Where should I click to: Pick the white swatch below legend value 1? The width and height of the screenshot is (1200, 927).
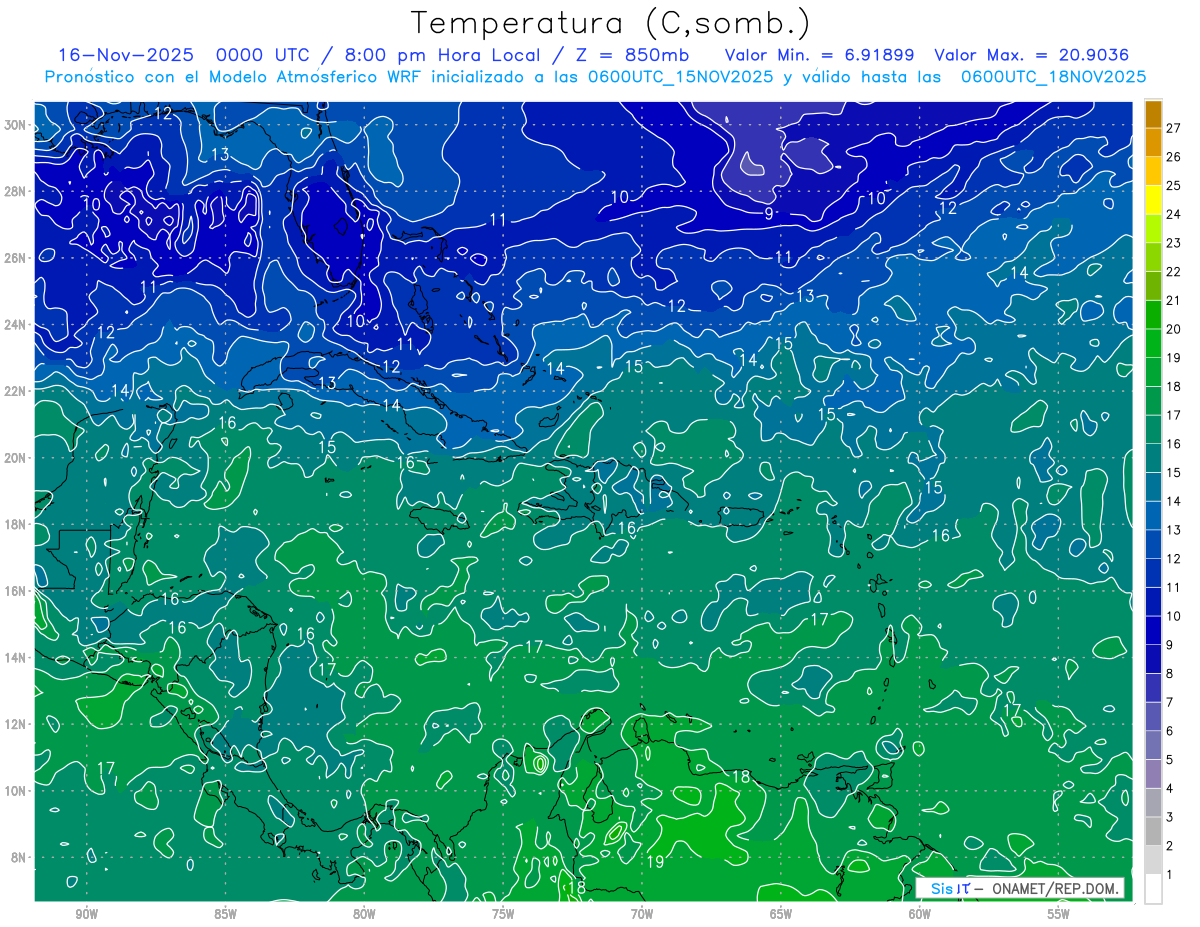pyautogui.click(x=1153, y=888)
